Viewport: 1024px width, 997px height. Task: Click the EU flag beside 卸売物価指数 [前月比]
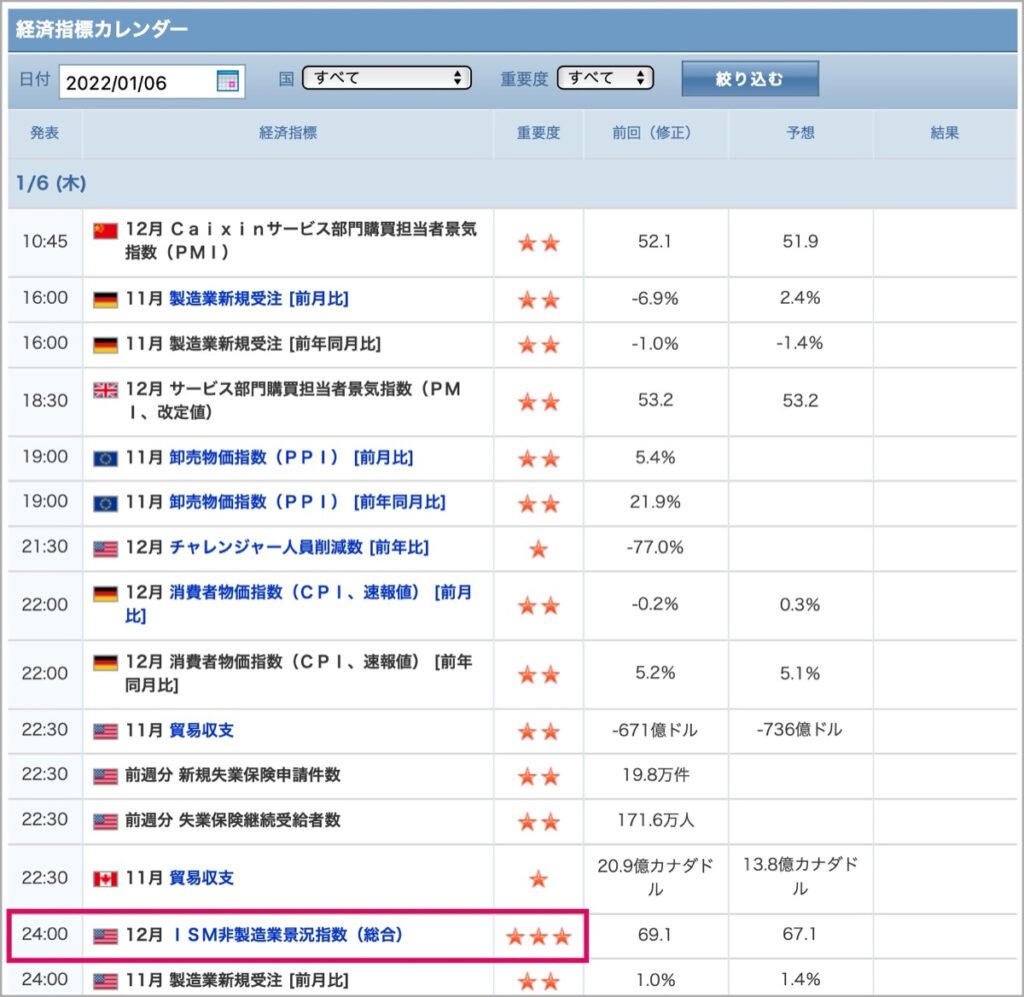[105, 459]
